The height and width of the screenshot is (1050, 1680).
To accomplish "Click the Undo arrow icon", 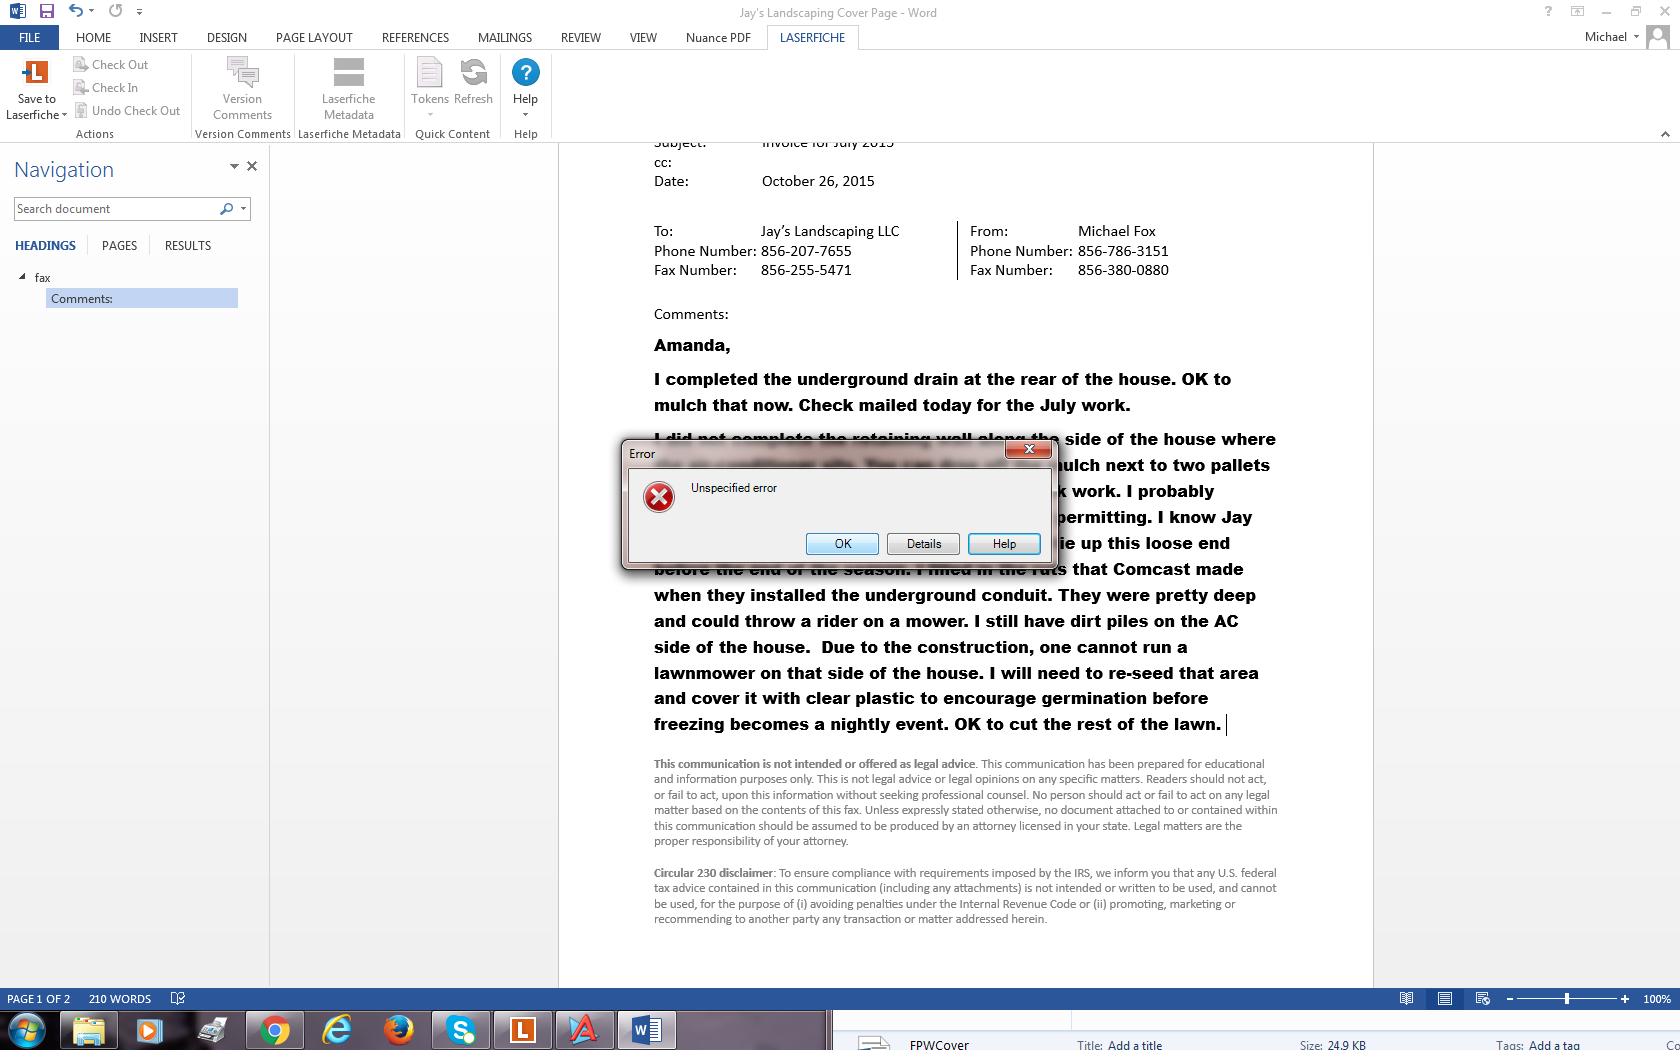I will [75, 11].
